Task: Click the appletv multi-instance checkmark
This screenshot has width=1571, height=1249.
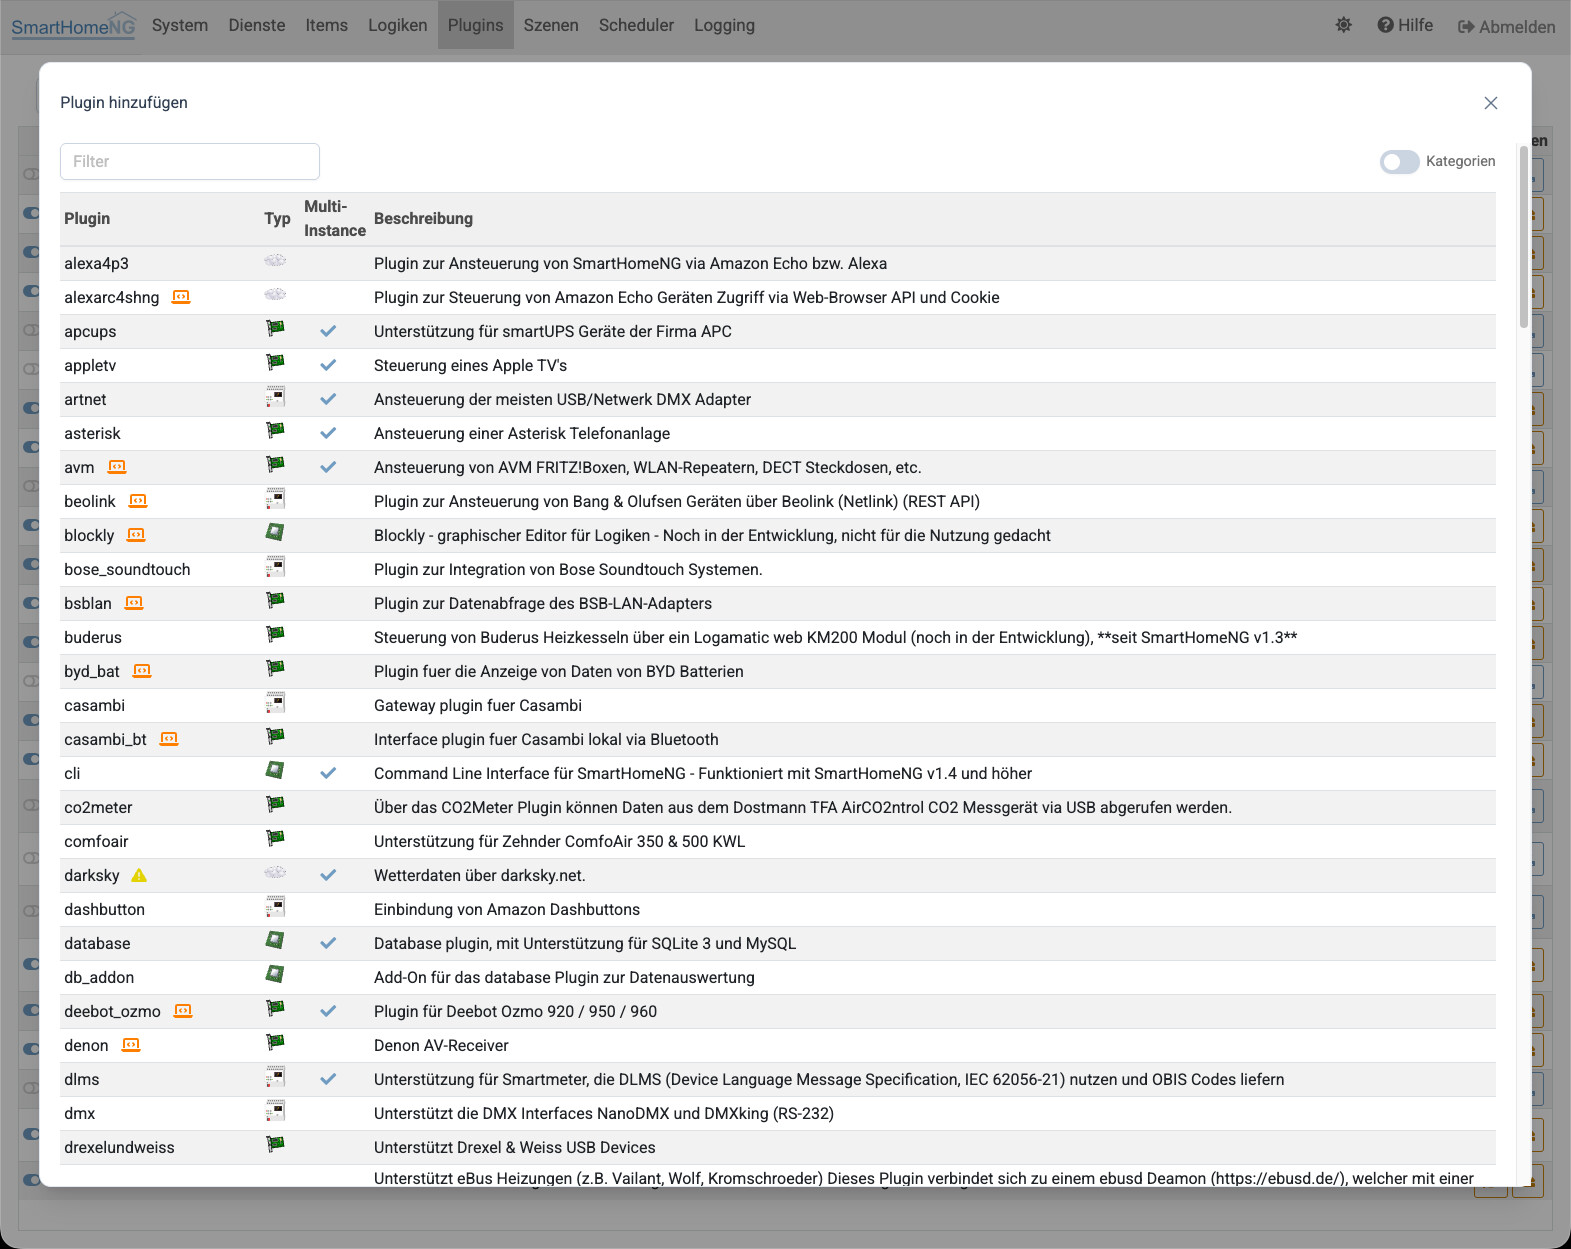Action: click(328, 365)
